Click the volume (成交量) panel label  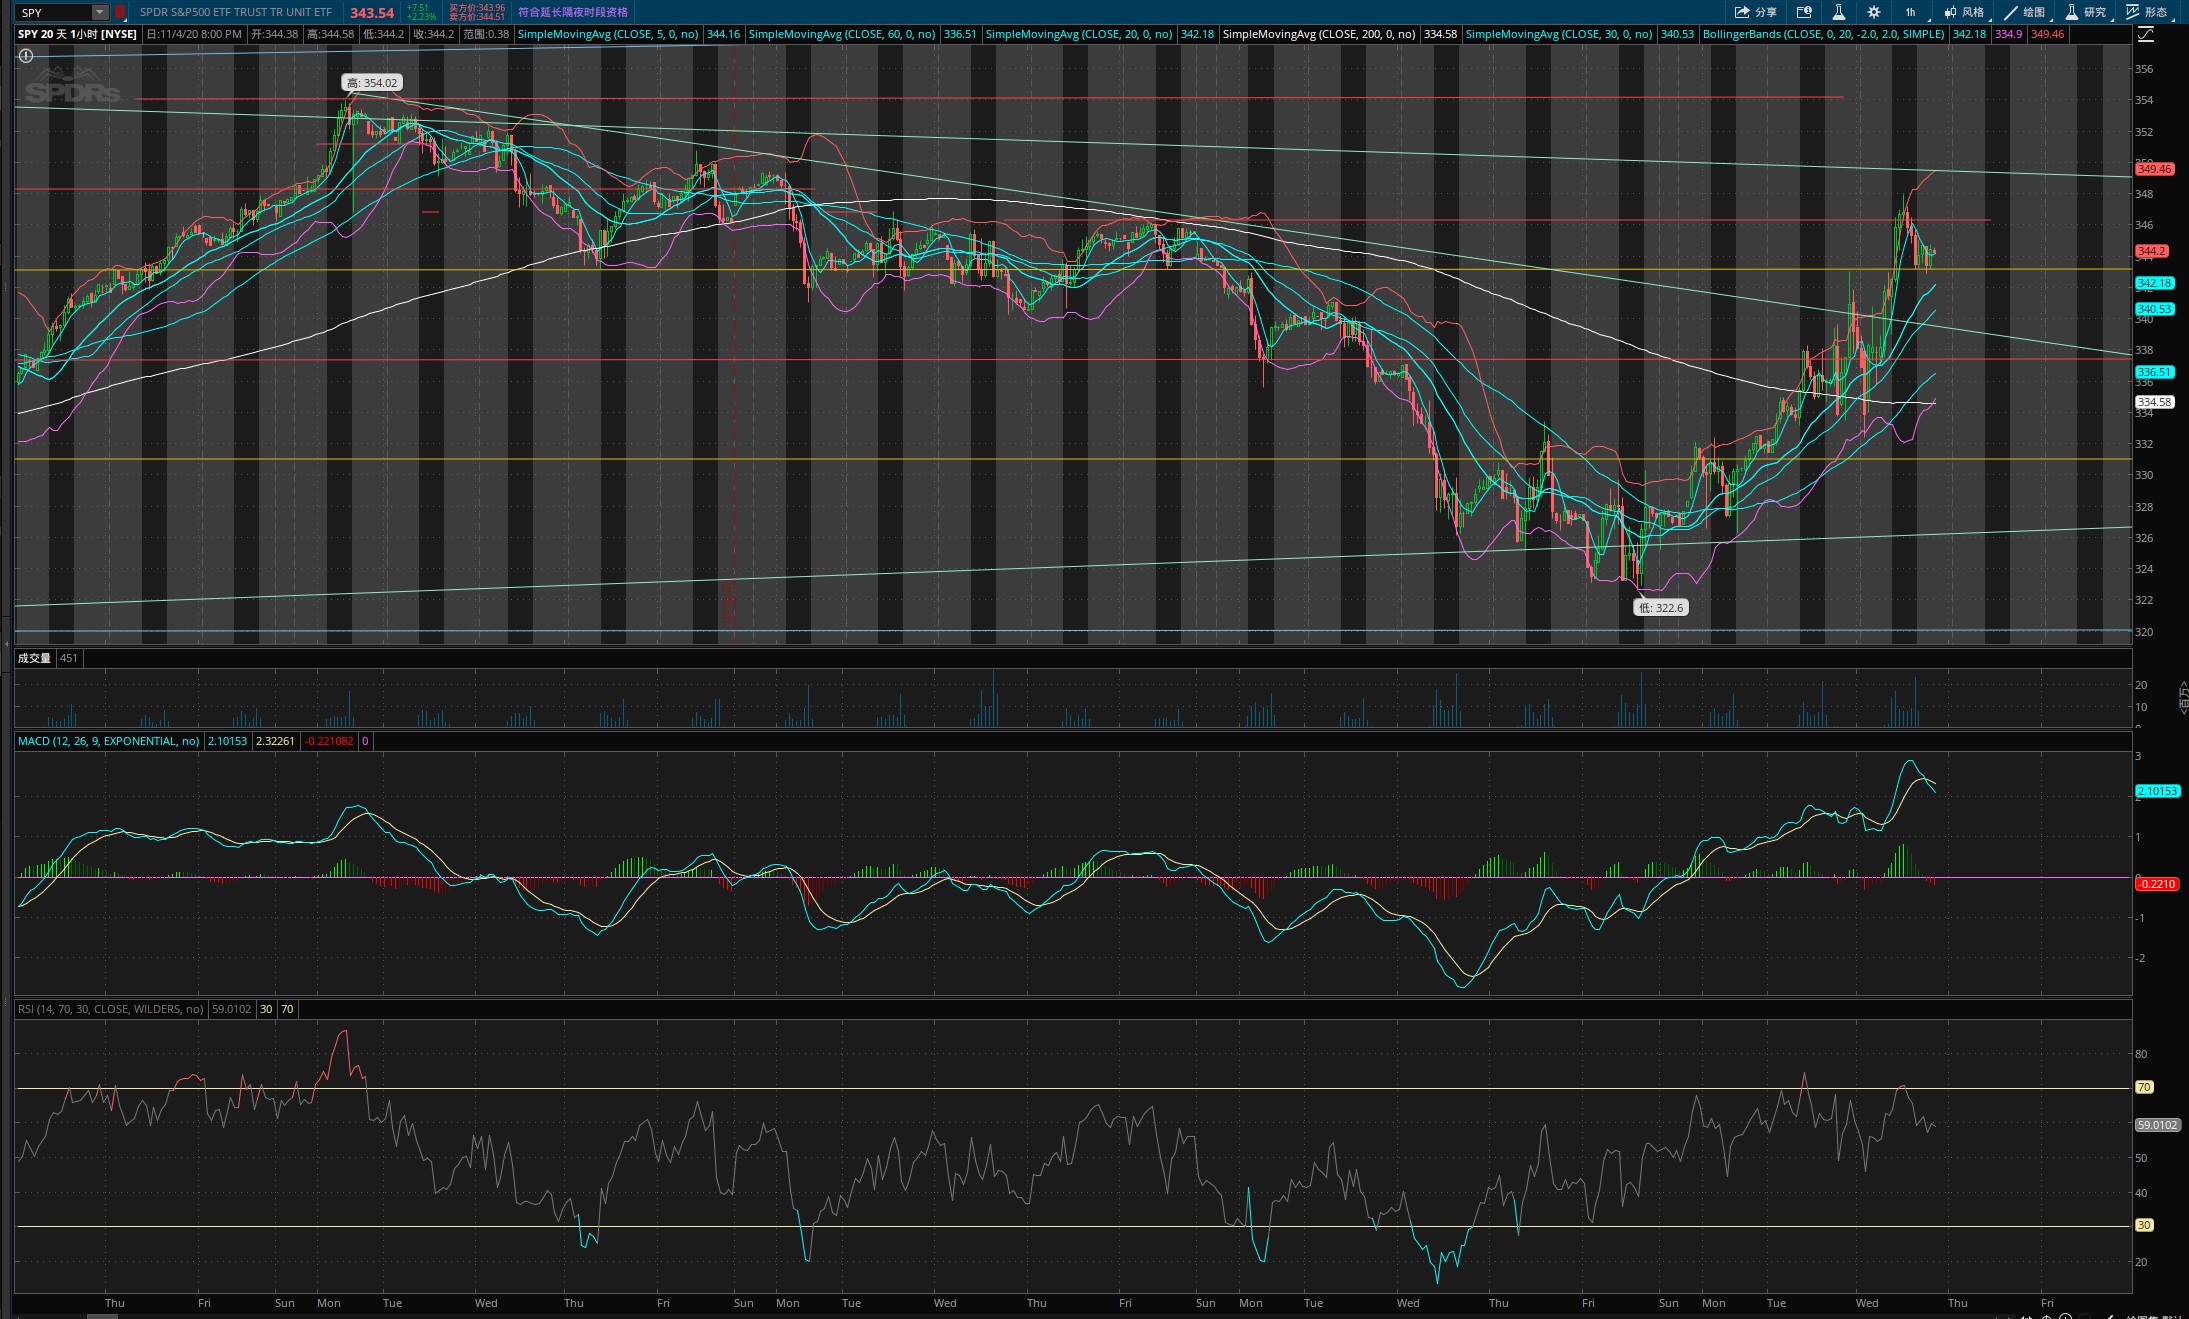[x=34, y=658]
